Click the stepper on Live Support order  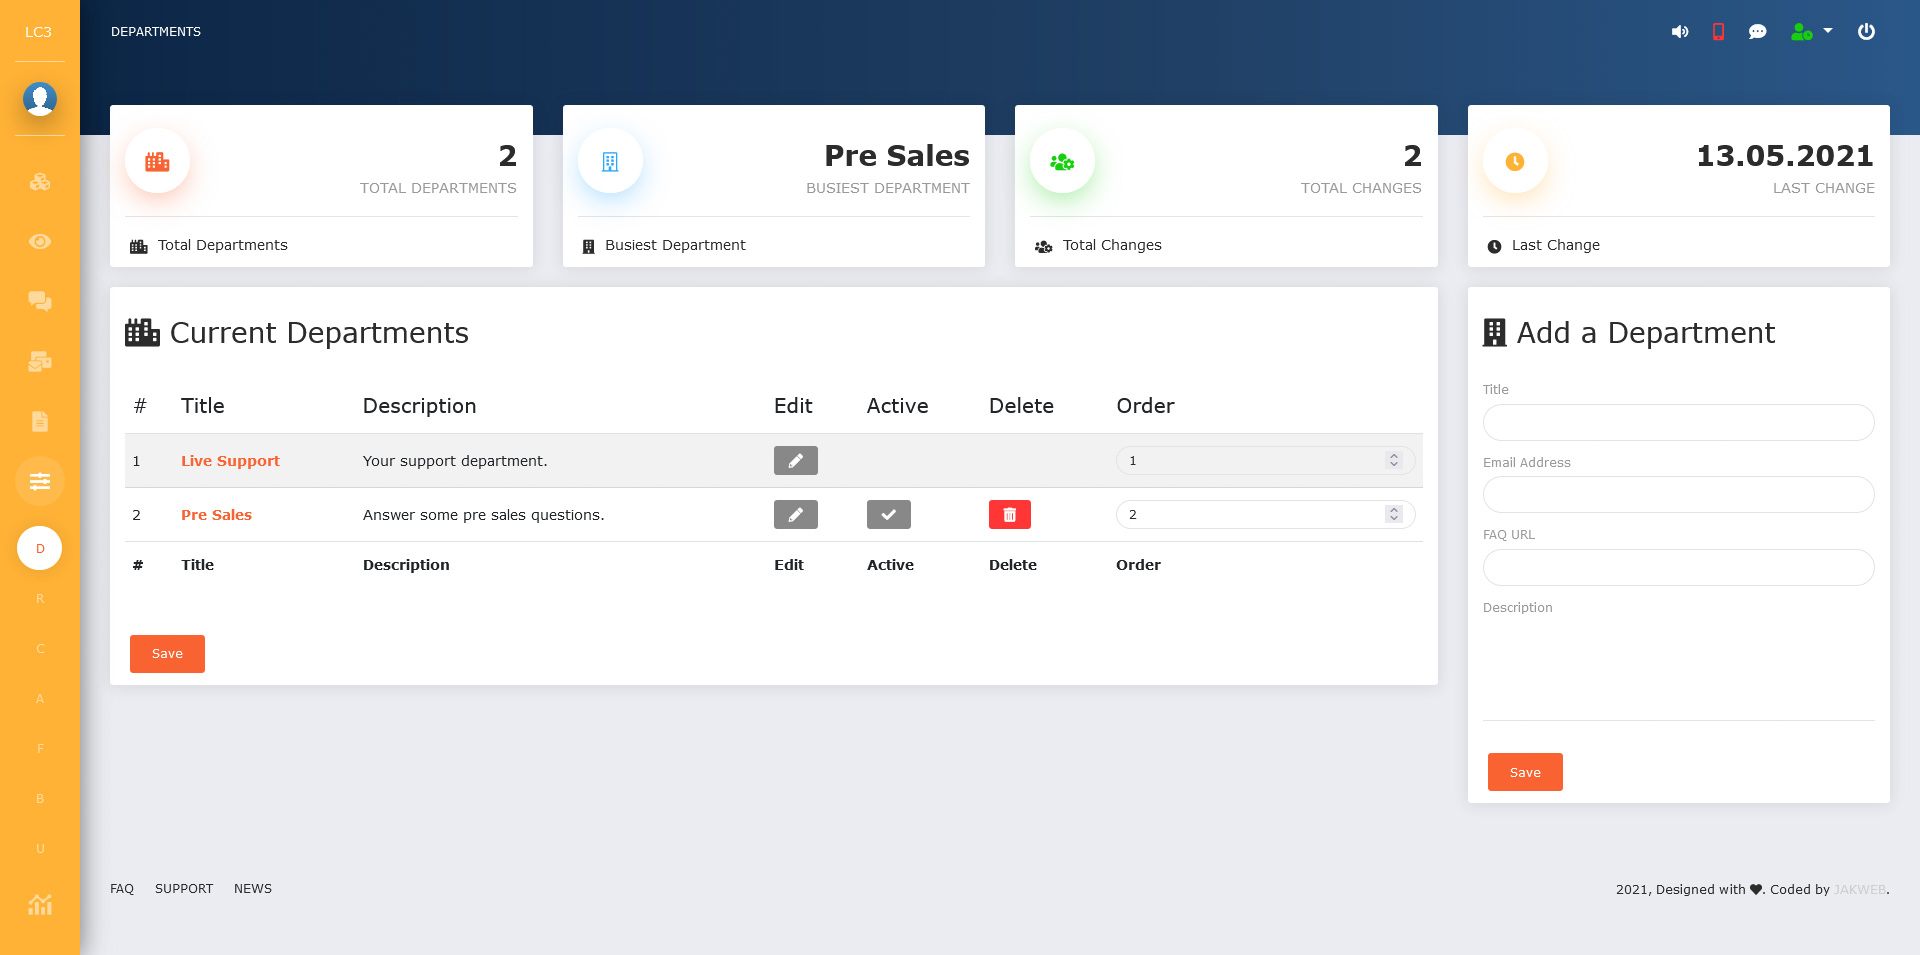[x=1394, y=460]
